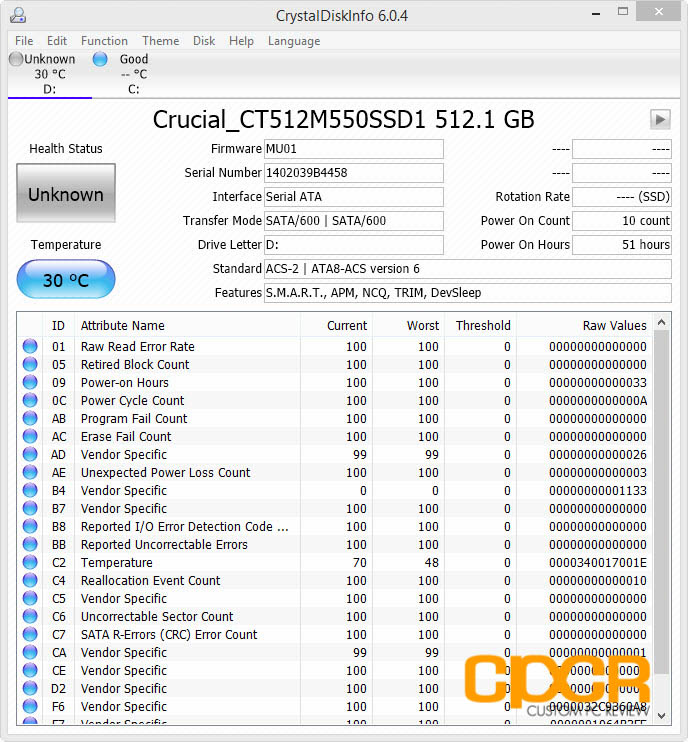This screenshot has width=688, height=742.
Task: Click the 30 °C temperature button
Action: (x=66, y=280)
